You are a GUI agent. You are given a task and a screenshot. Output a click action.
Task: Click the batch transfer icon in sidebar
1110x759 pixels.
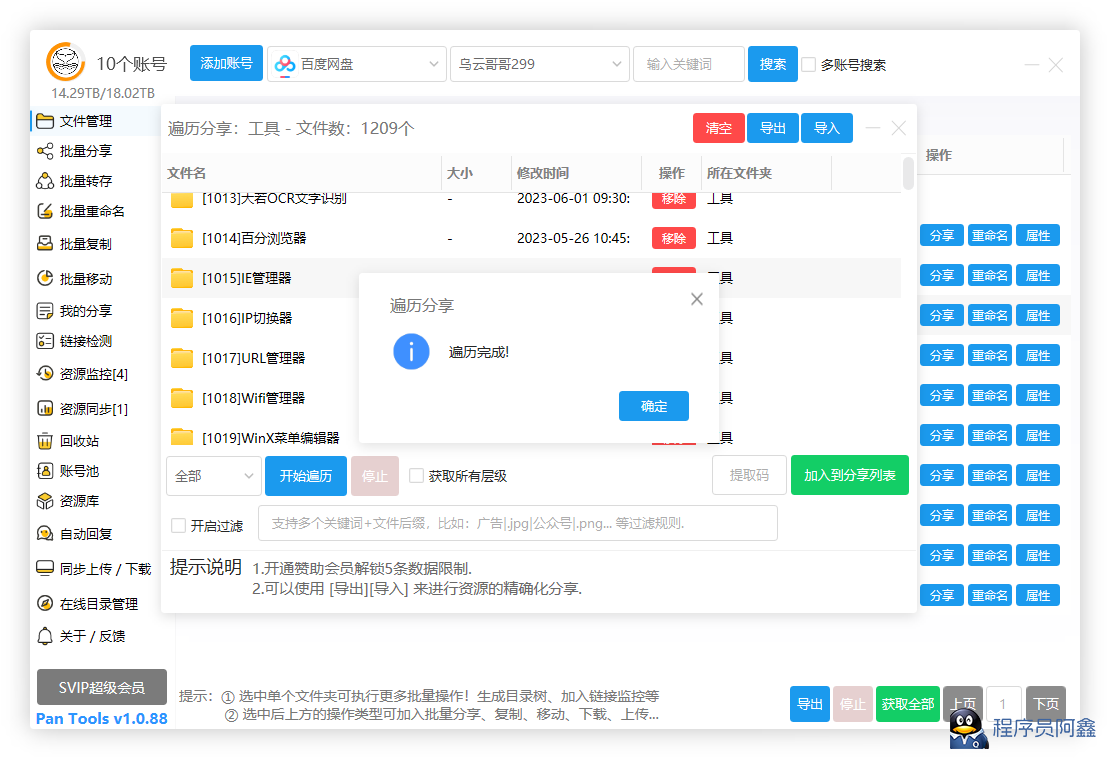44,181
